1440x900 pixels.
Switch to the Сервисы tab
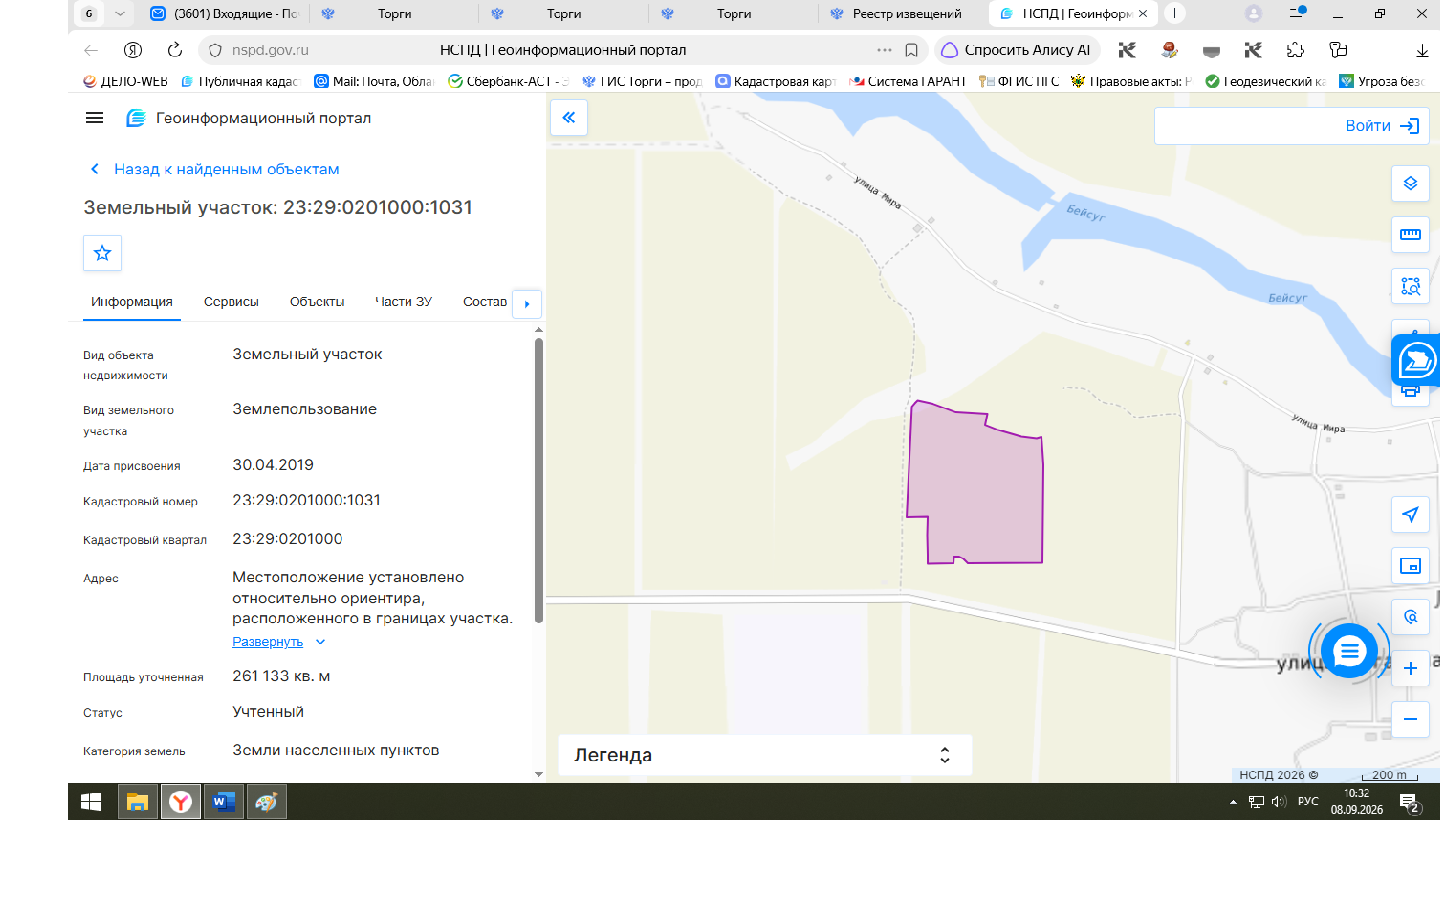pos(231,302)
